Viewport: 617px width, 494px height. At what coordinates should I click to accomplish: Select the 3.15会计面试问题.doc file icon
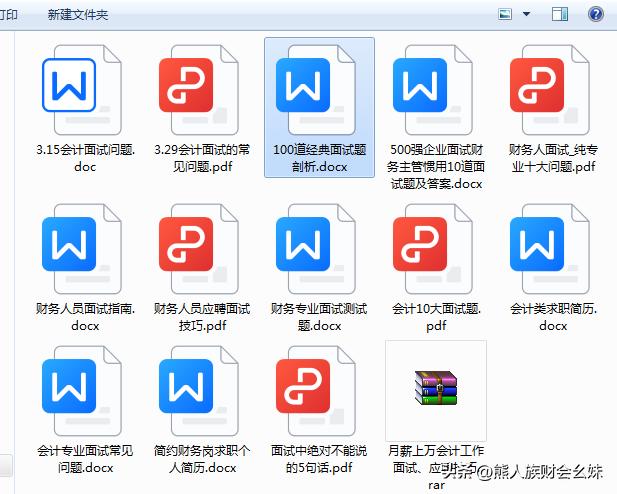[x=82, y=90]
